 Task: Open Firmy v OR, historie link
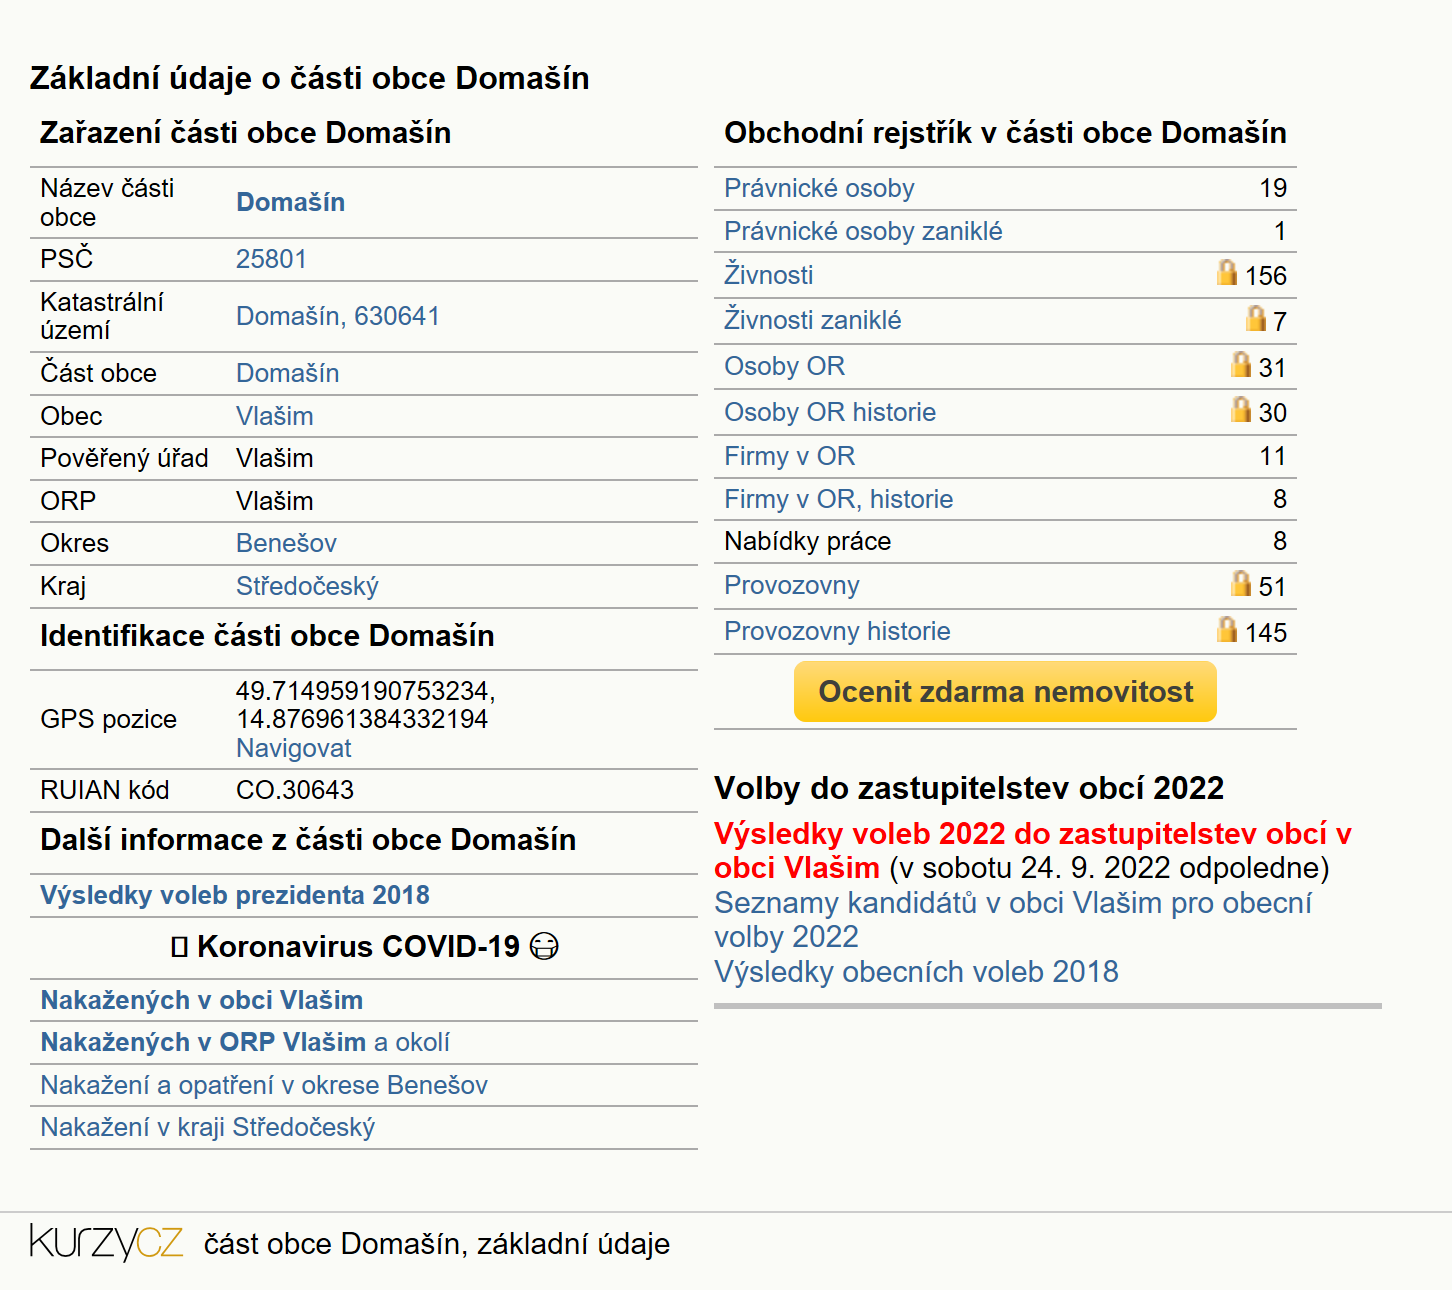coord(838,499)
